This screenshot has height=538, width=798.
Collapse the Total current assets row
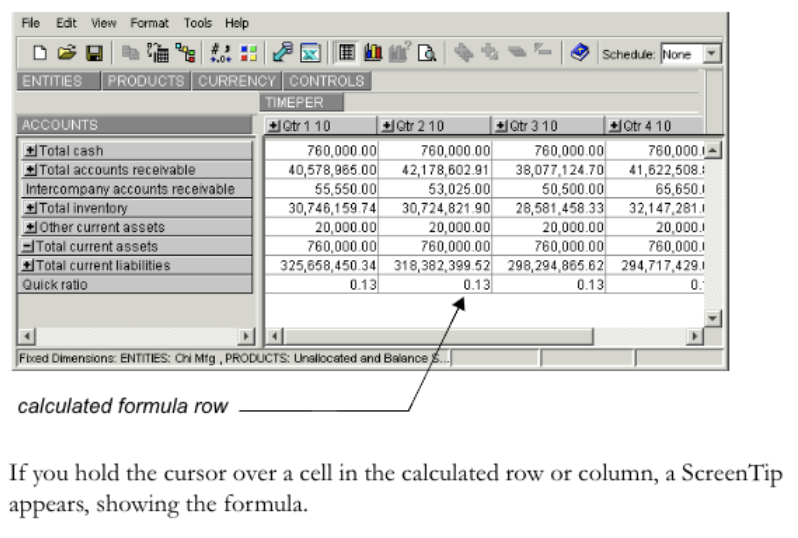[x=30, y=246]
